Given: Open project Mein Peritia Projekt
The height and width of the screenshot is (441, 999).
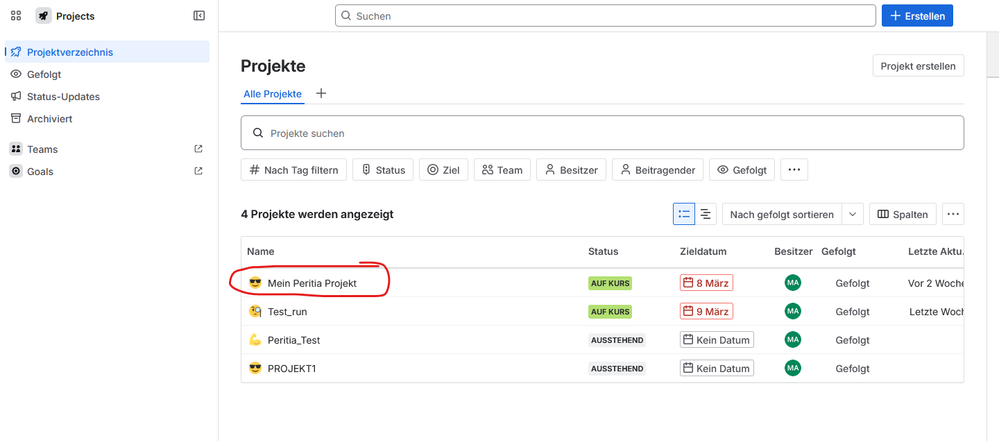Looking at the screenshot, I should [312, 283].
